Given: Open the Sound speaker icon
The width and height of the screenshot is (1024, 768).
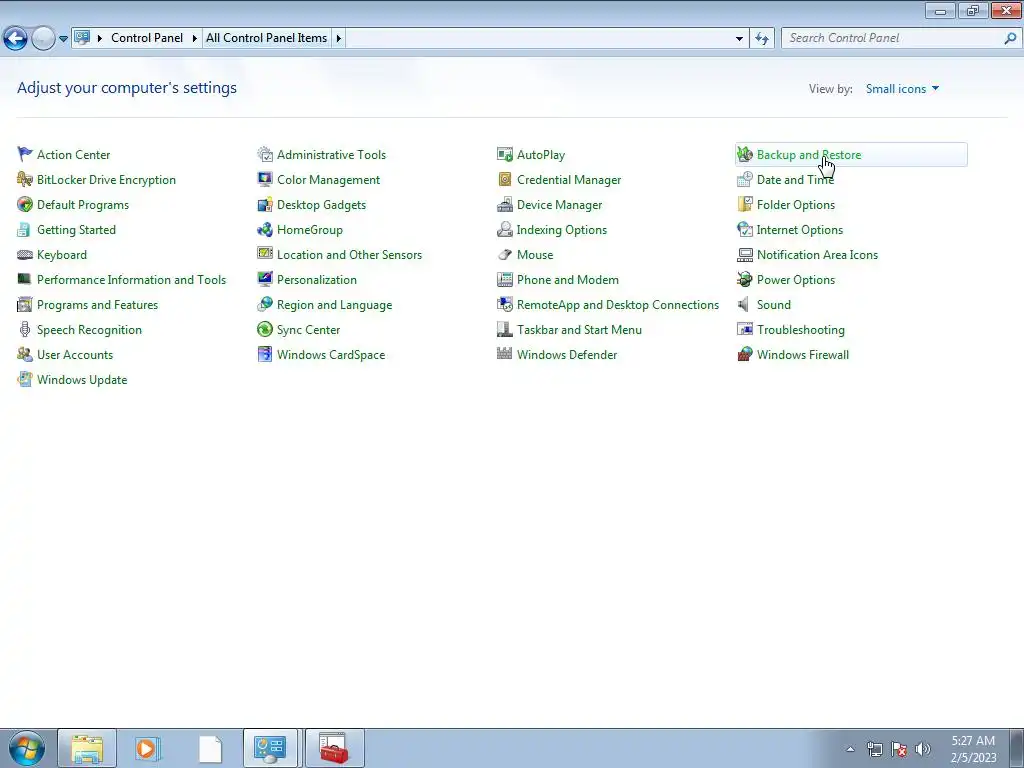Looking at the screenshot, I should [744, 305].
